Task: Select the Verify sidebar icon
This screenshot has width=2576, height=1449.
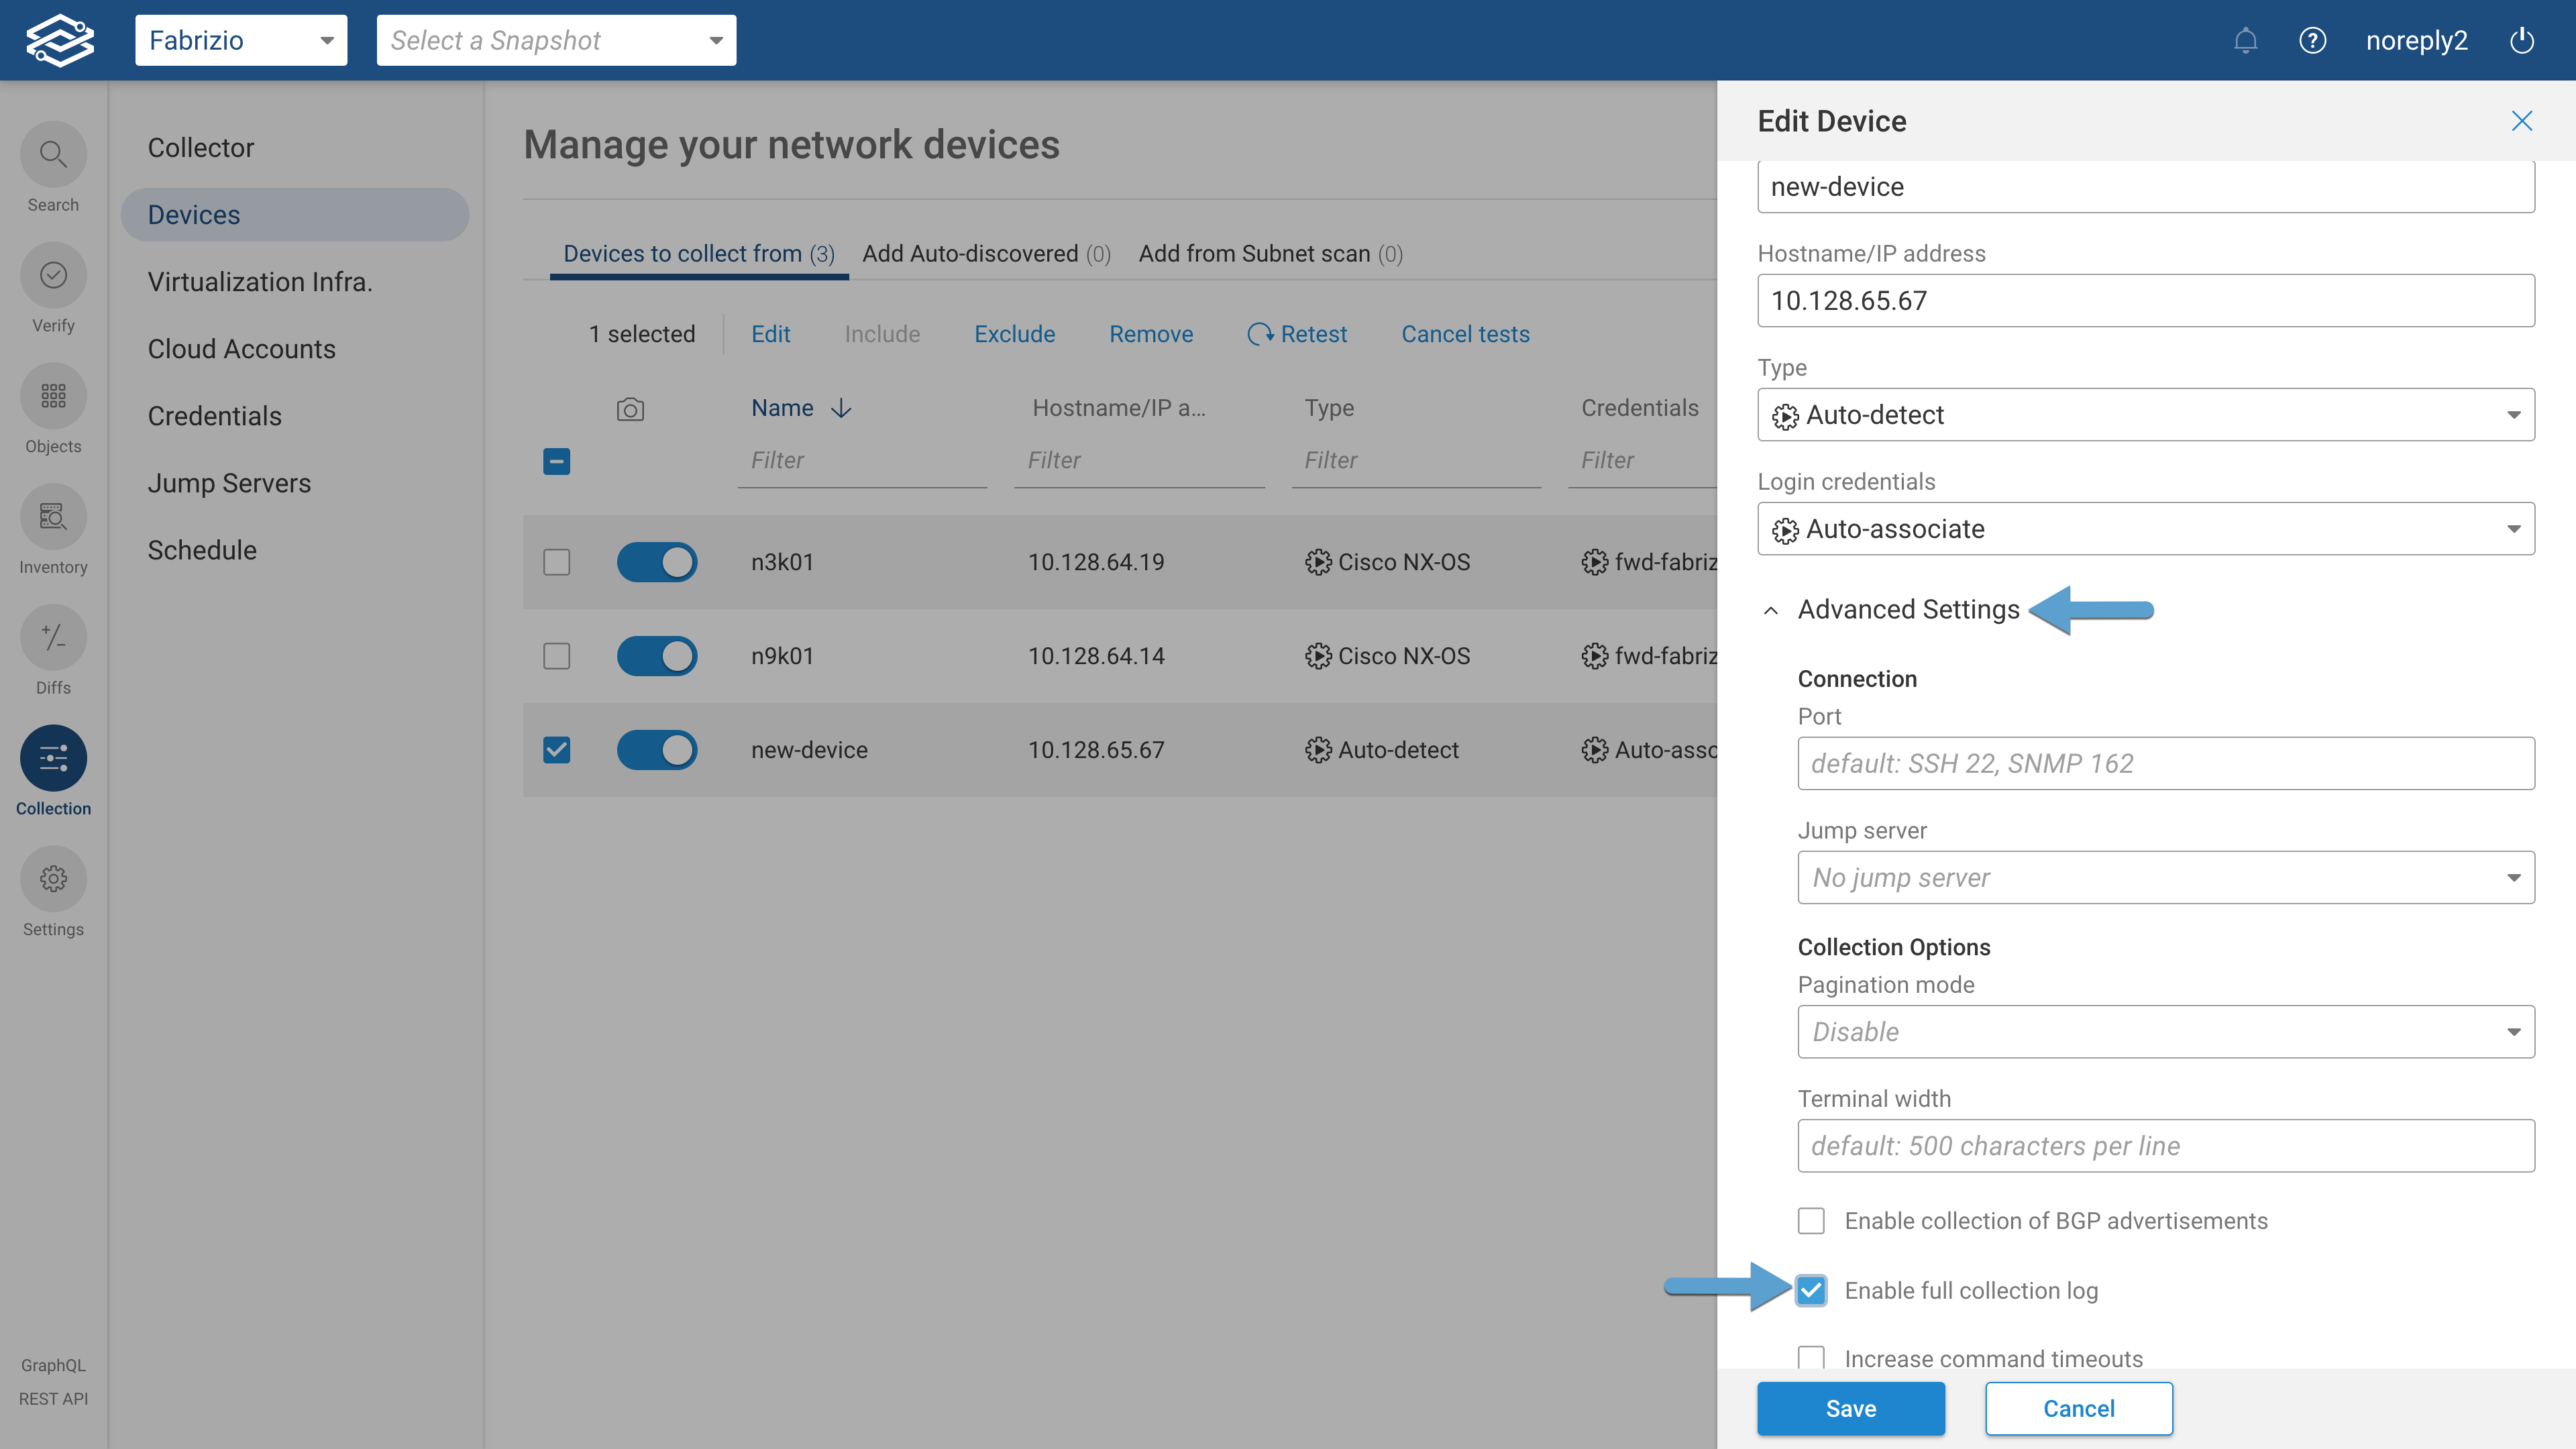Action: click(53, 275)
